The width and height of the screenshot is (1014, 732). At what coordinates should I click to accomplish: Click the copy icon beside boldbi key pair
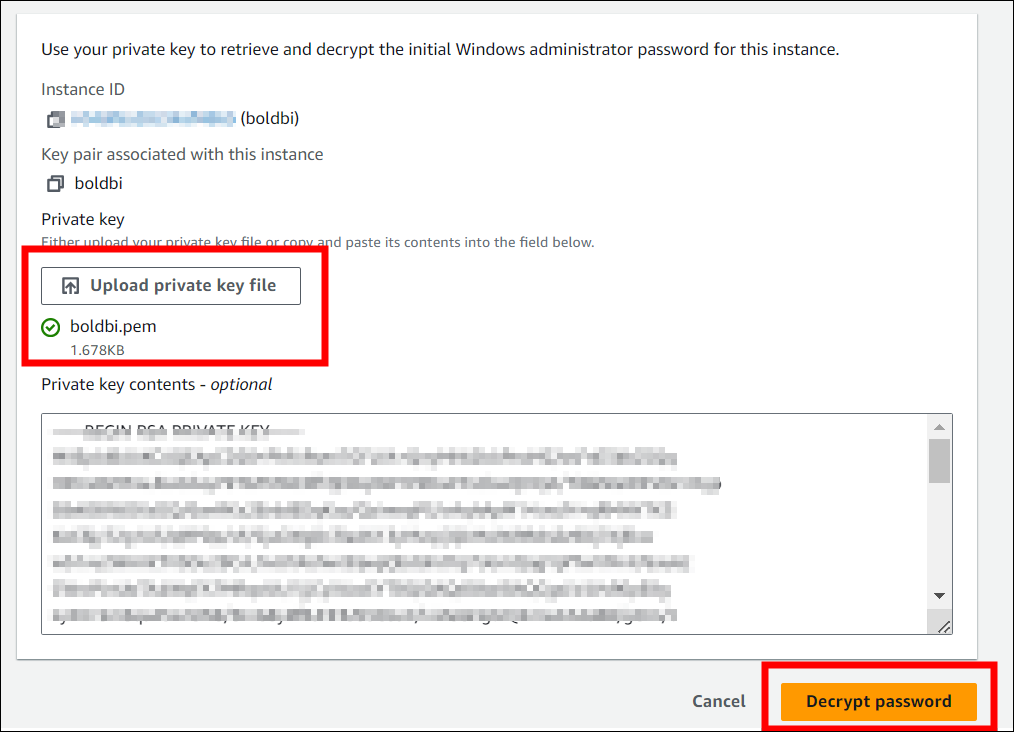(55, 184)
